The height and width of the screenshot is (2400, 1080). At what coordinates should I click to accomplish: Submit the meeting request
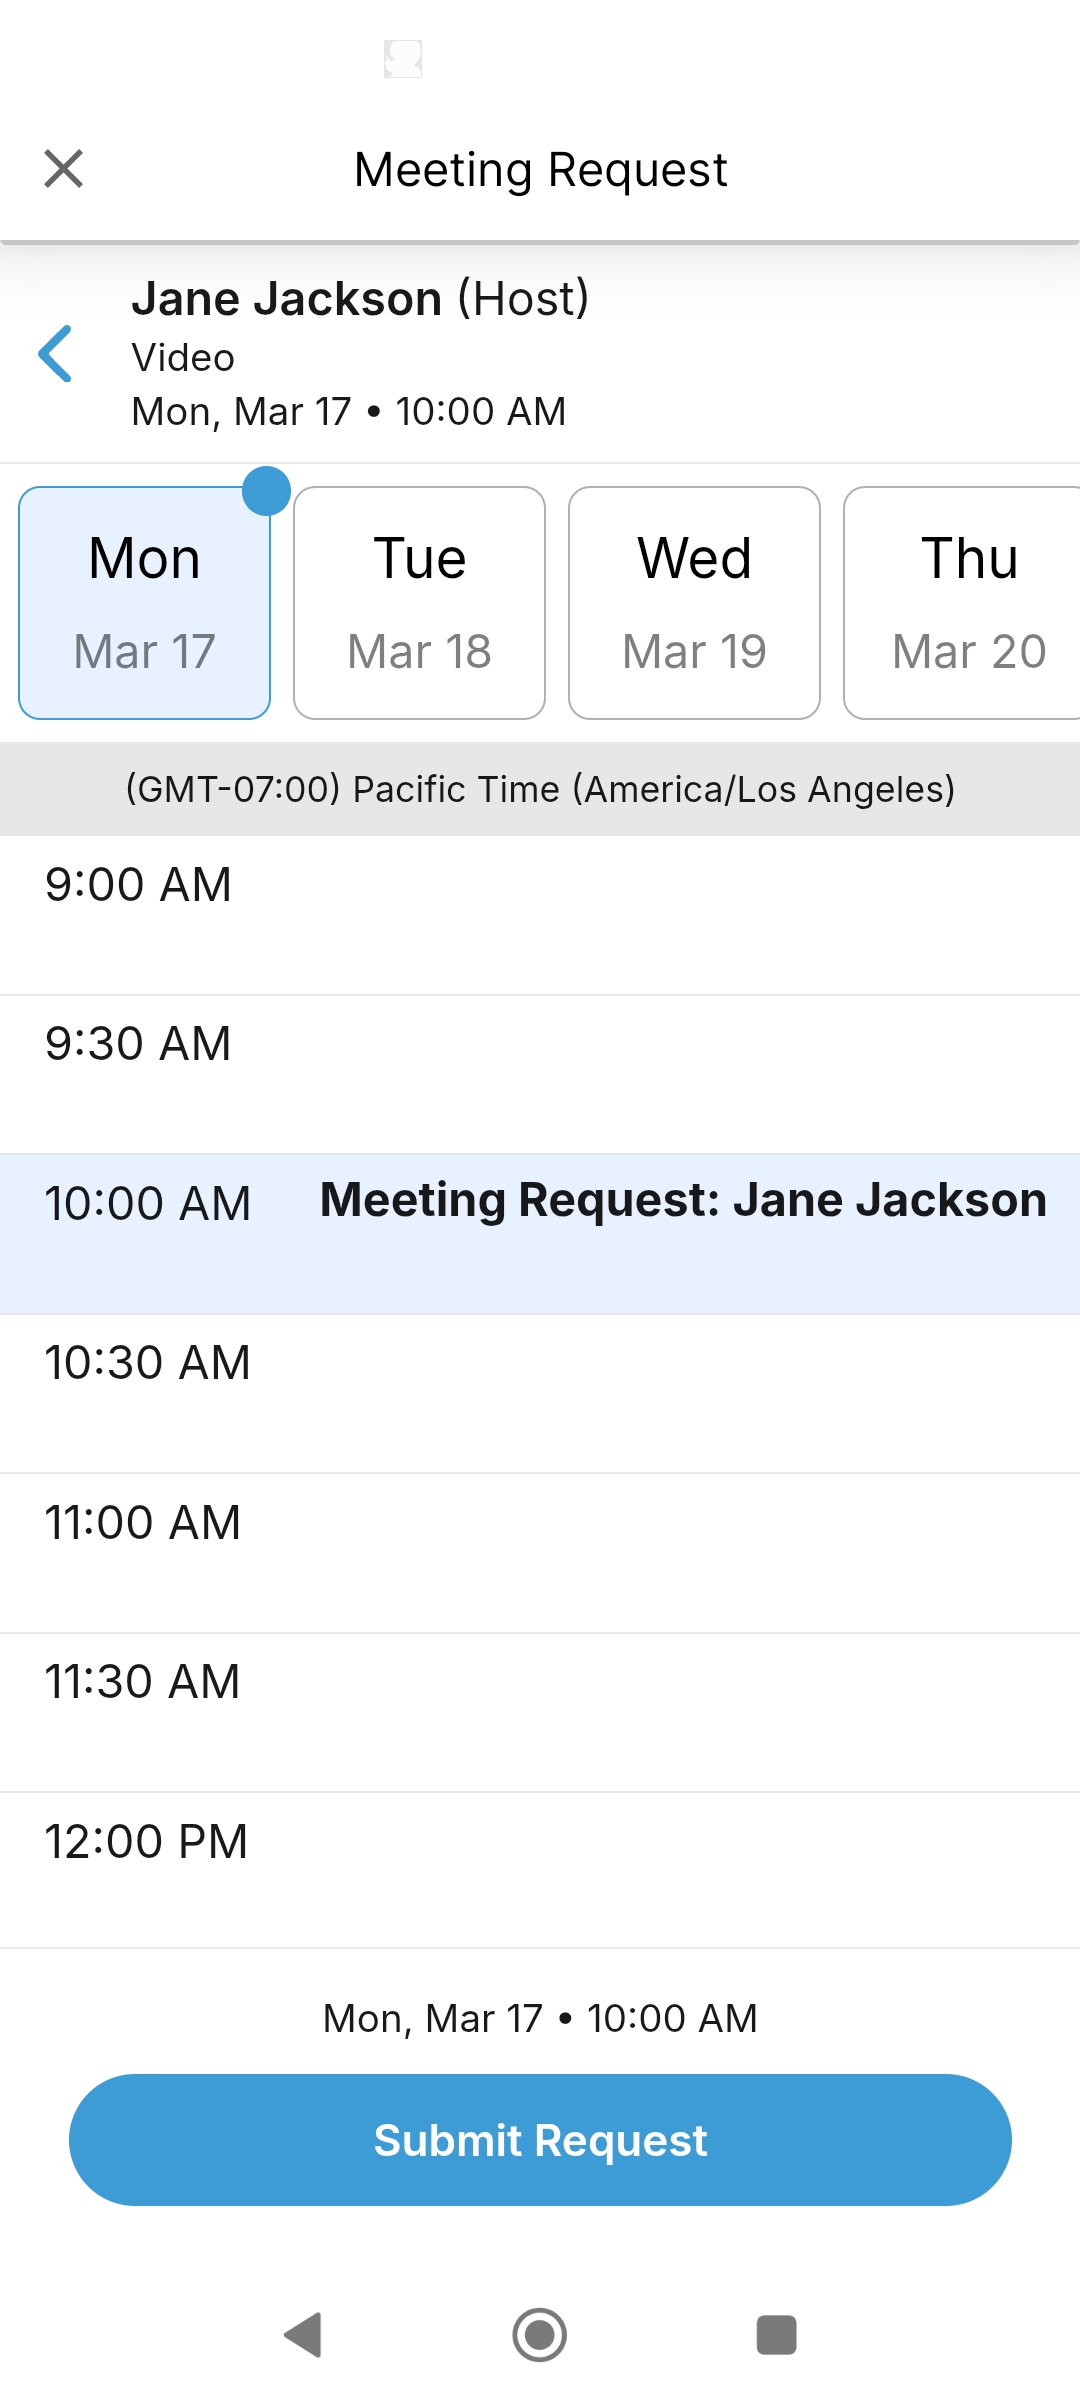(540, 2140)
